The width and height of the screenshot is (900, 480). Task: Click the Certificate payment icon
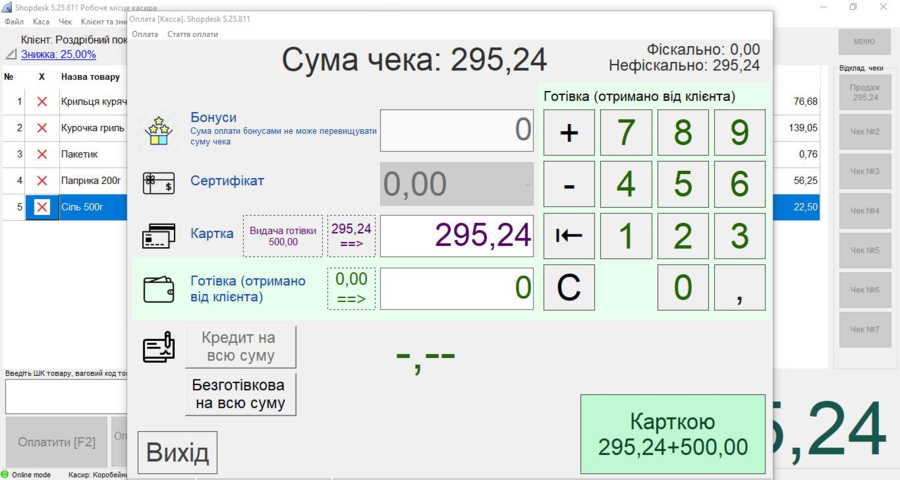coord(159,182)
